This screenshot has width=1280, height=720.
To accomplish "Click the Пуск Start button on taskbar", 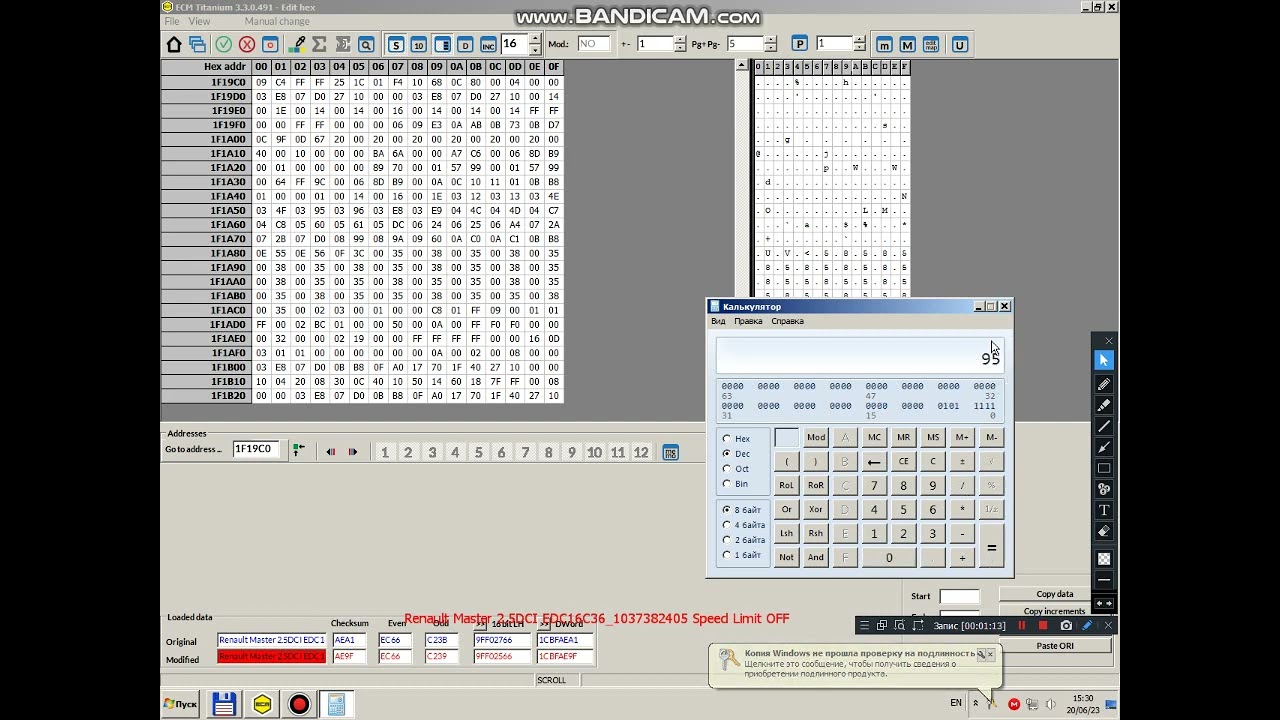I will 180,704.
